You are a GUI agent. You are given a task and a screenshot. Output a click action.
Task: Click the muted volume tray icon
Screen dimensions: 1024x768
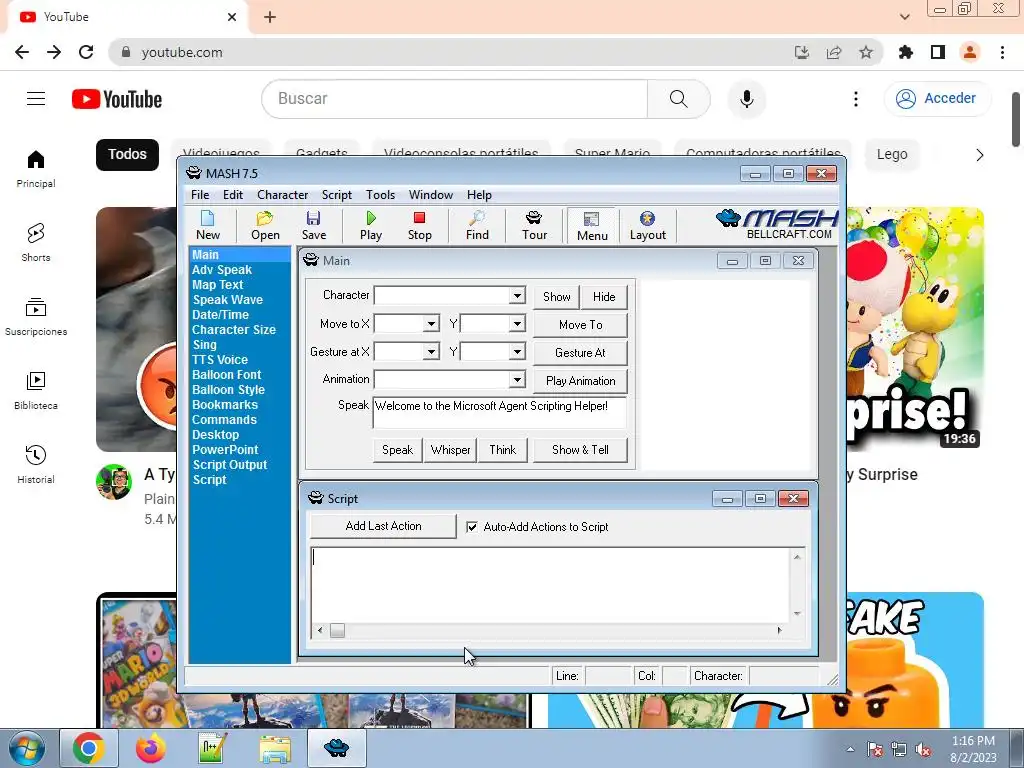(x=923, y=749)
